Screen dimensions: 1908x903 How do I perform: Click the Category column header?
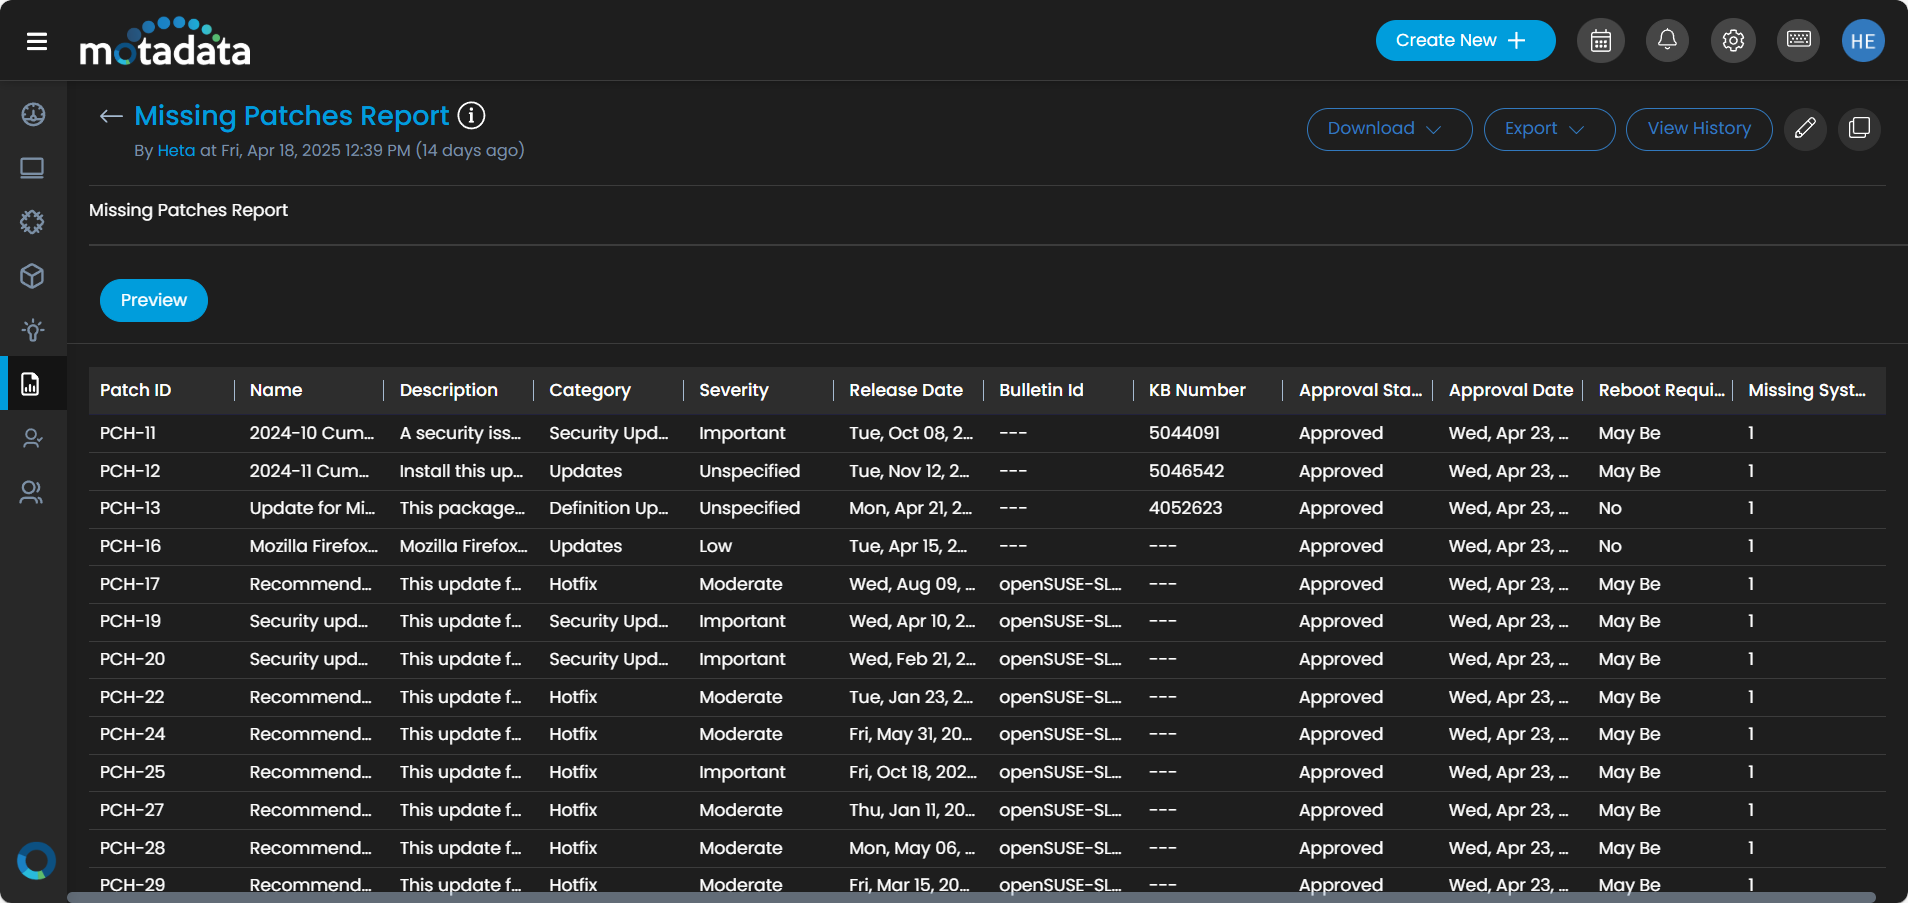click(590, 390)
